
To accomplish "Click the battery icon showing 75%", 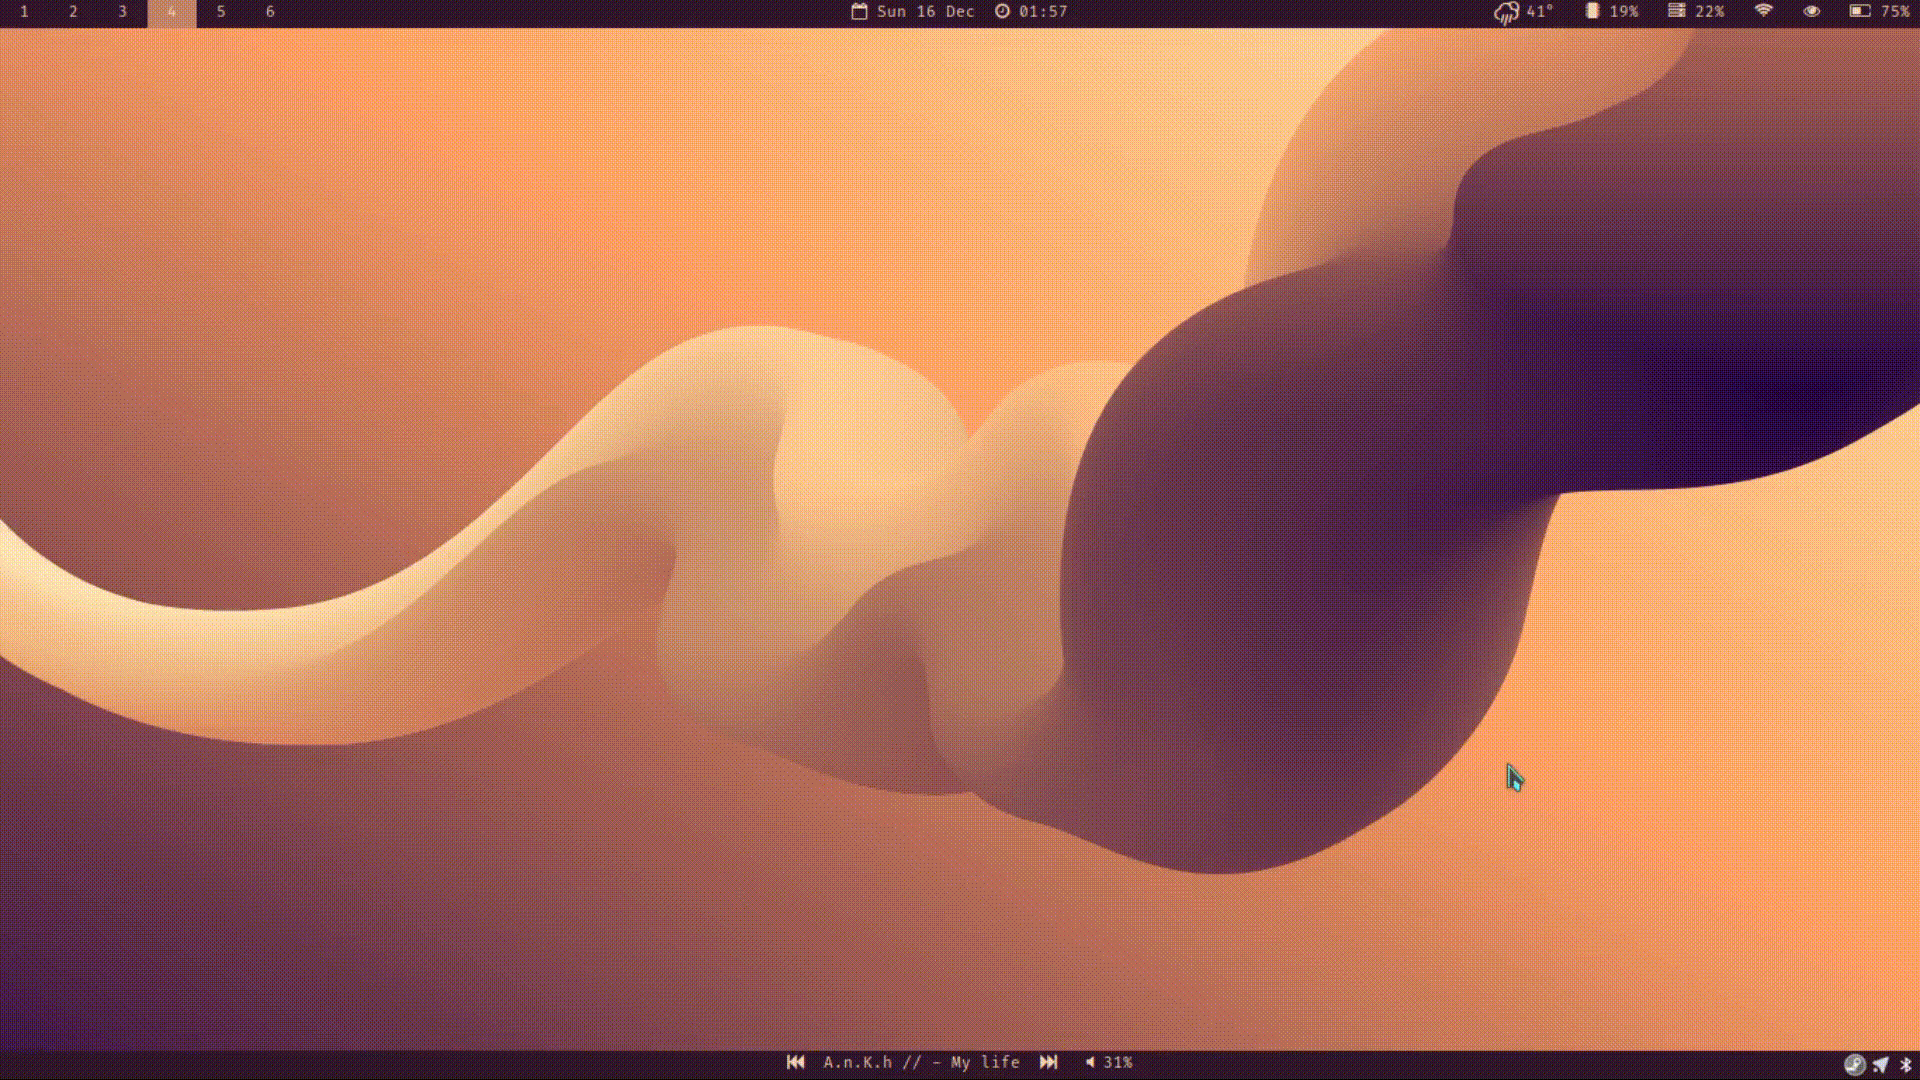I will (x=1859, y=11).
